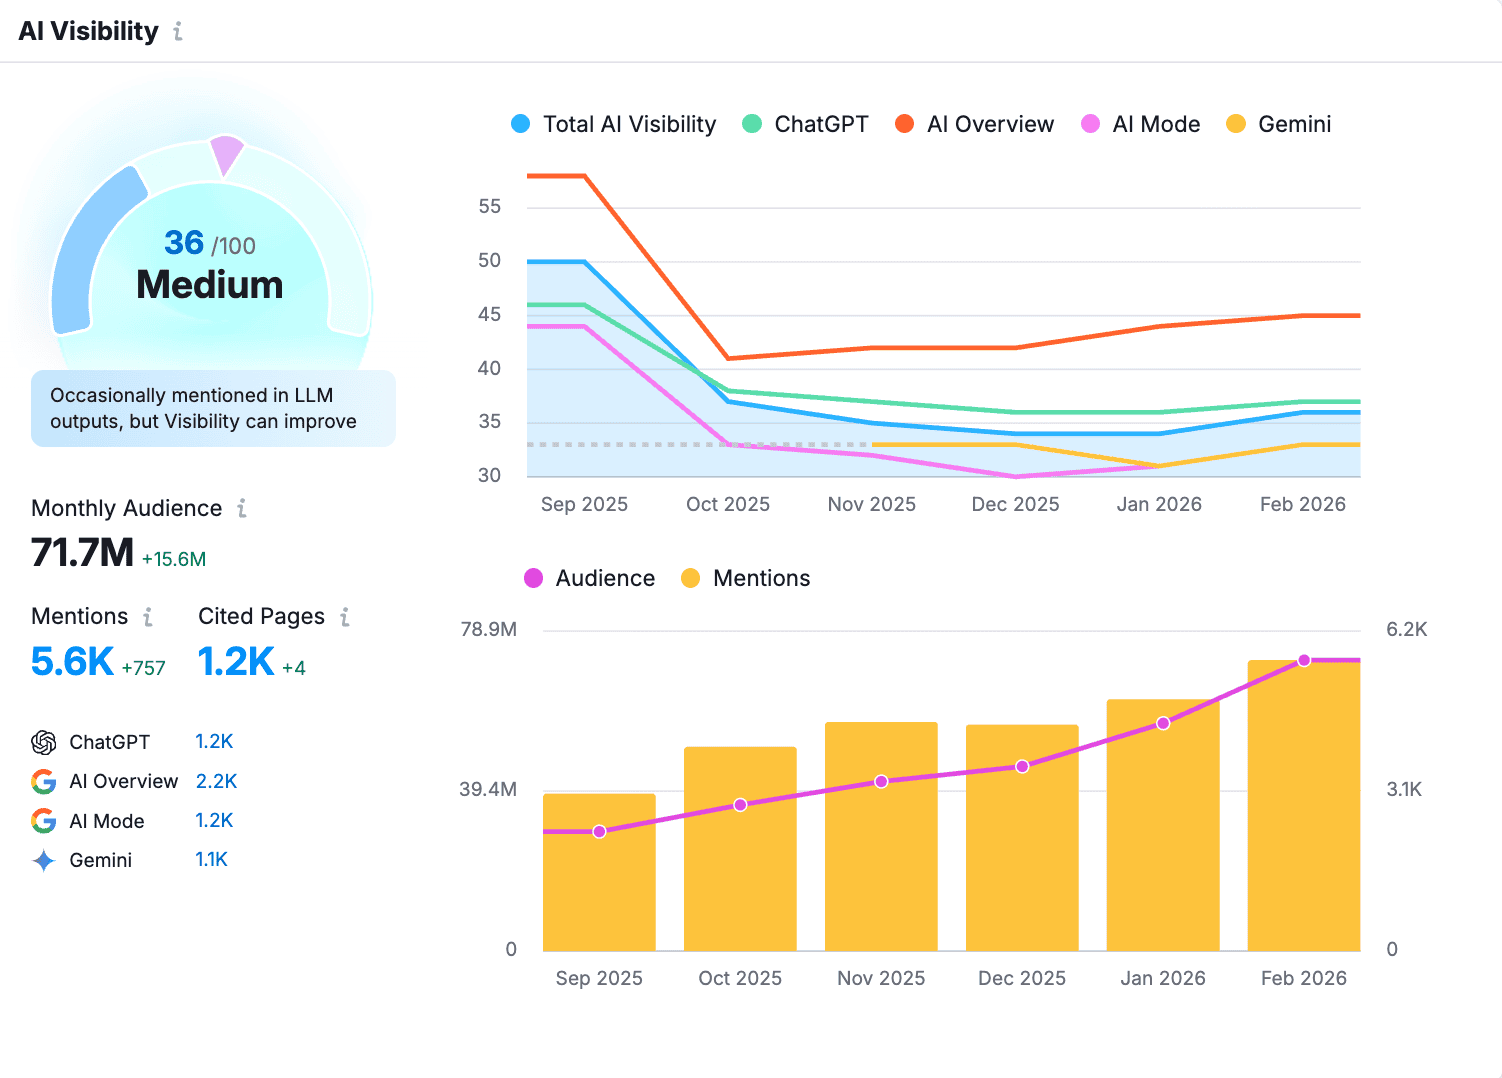Image resolution: width=1502 pixels, height=1078 pixels.
Task: Open AI Mode 1.2K mentions link
Action: [x=214, y=821]
